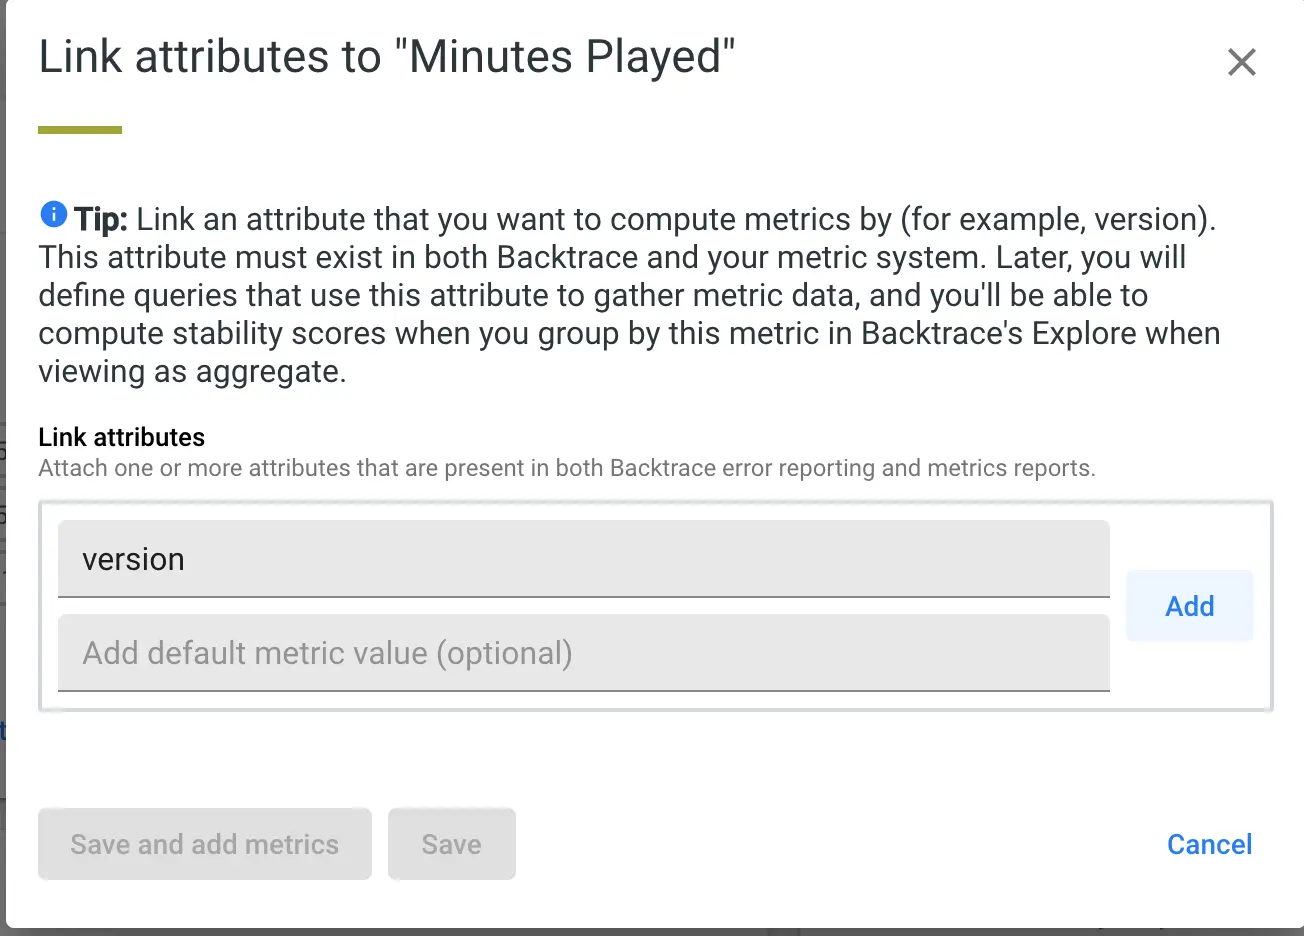Focus the version attribute field
This screenshot has width=1304, height=936.
(583, 559)
